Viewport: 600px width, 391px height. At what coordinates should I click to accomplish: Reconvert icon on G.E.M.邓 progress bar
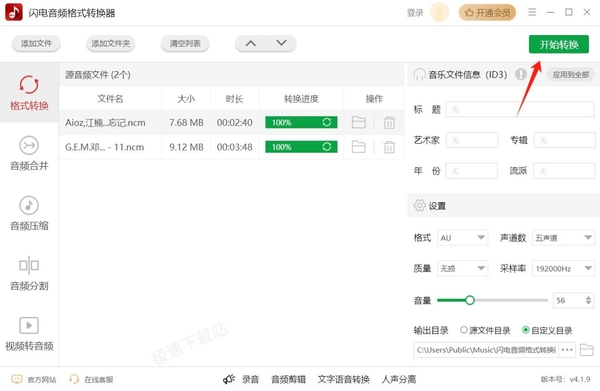tap(326, 147)
